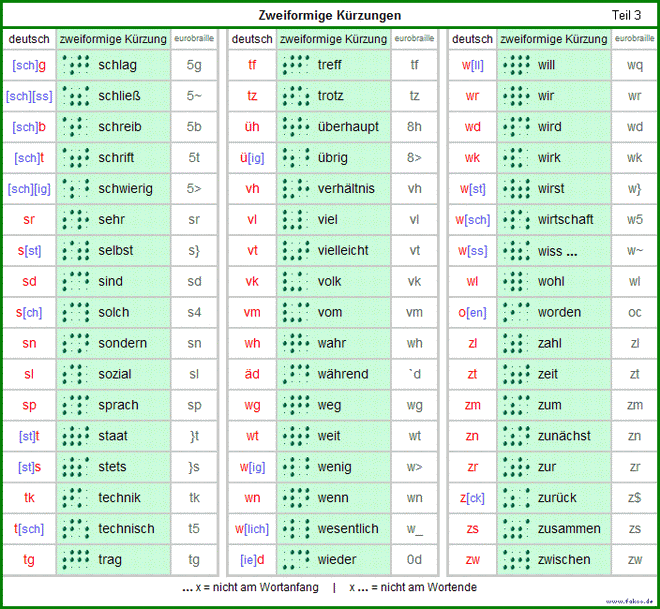Select the word 'zwischen'
Viewport: 660px width, 609px height.
[564, 560]
